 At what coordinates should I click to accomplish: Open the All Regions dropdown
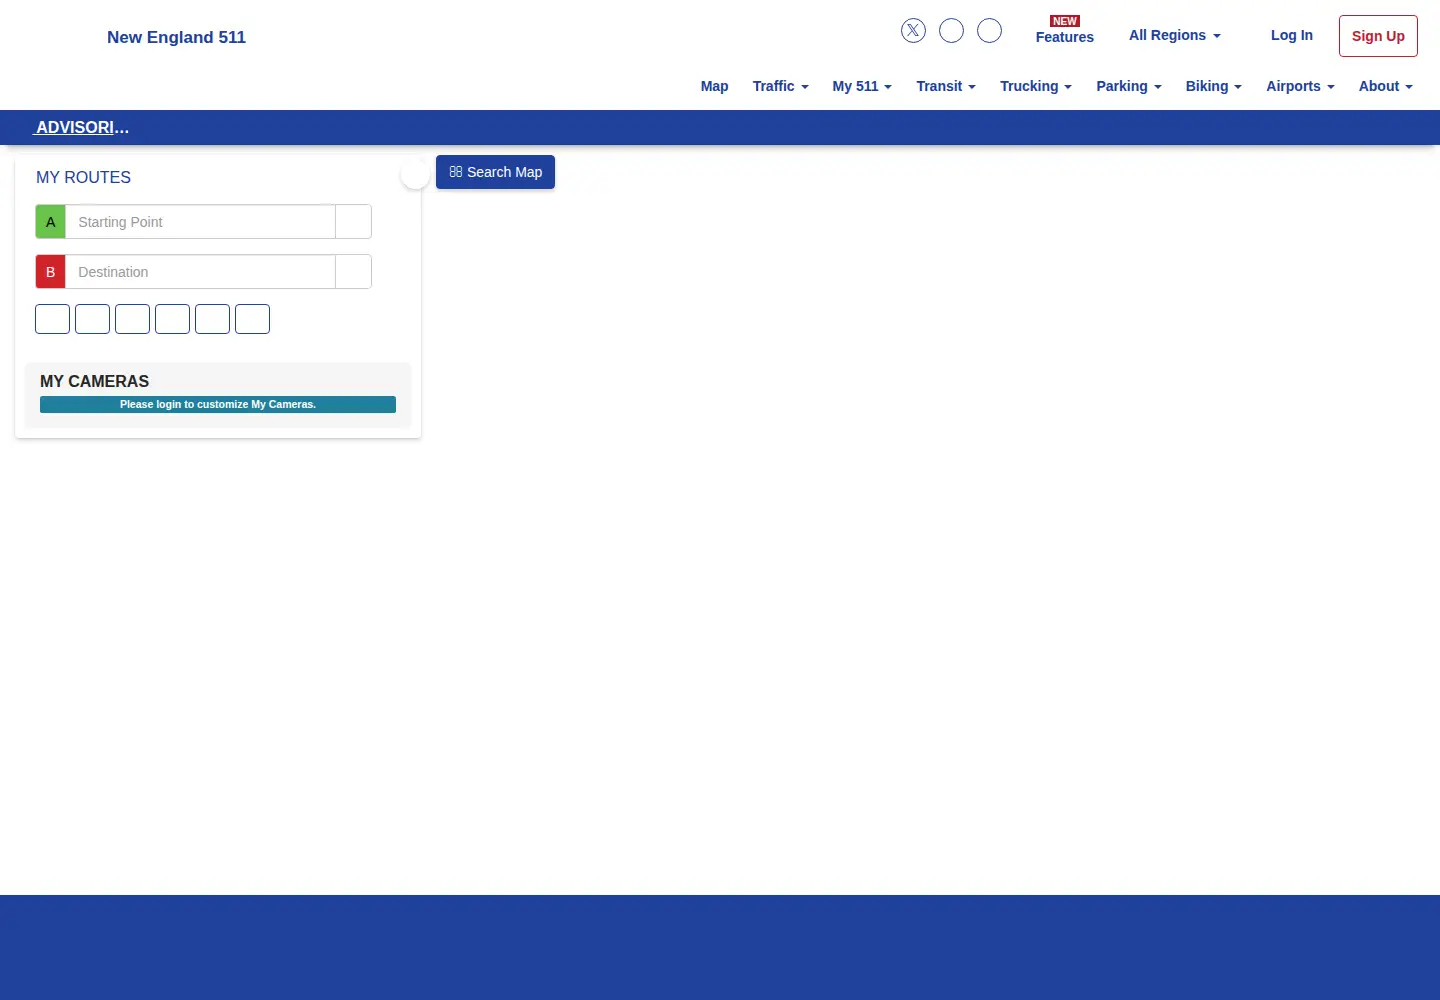click(x=1175, y=35)
